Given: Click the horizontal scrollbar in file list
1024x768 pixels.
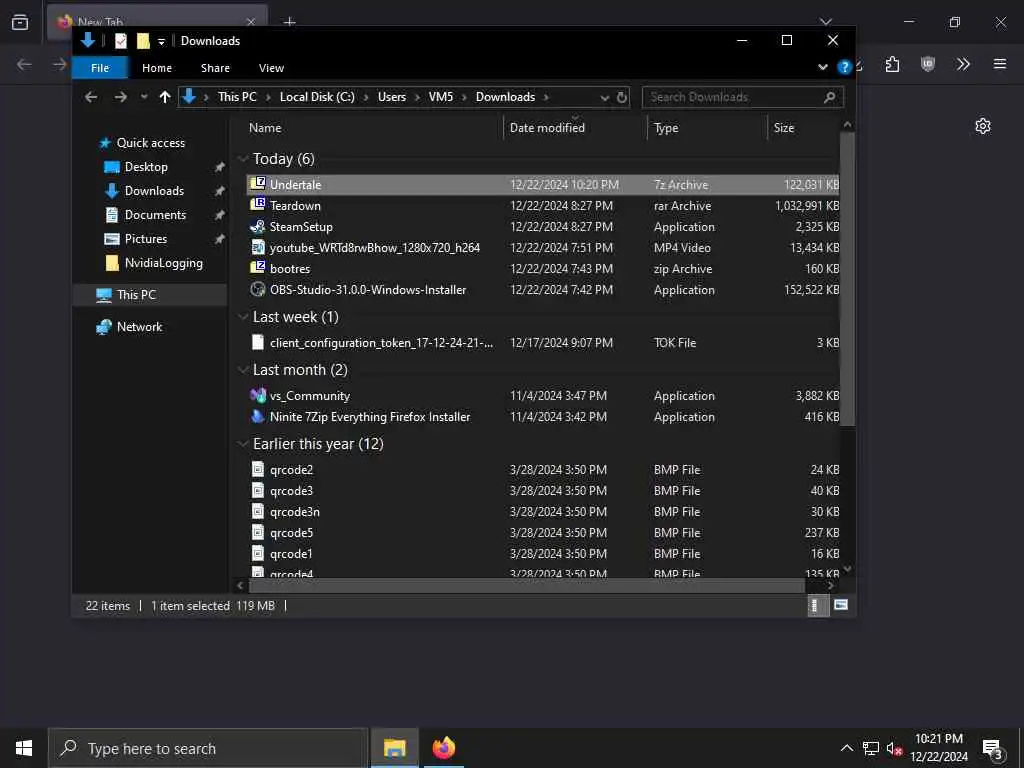Looking at the screenshot, I should point(524,586).
